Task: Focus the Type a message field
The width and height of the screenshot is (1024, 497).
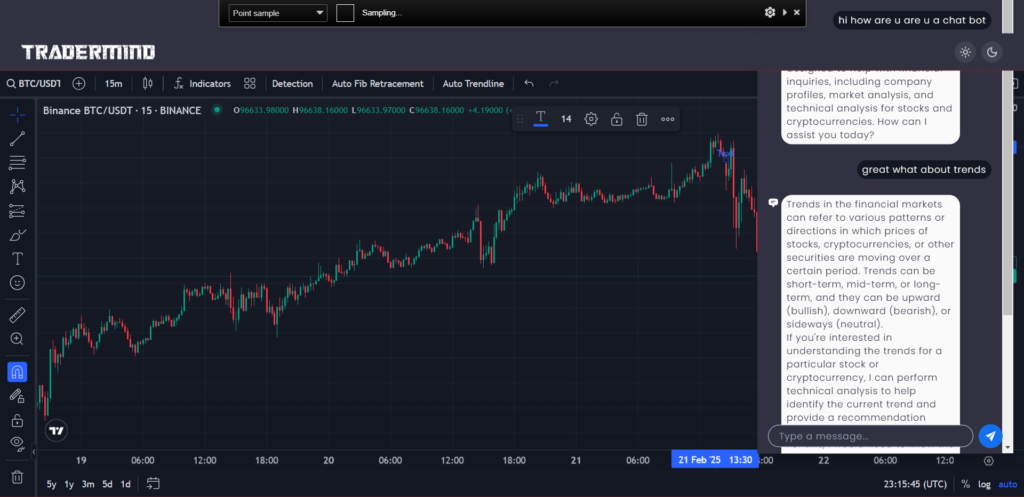Action: coord(870,436)
